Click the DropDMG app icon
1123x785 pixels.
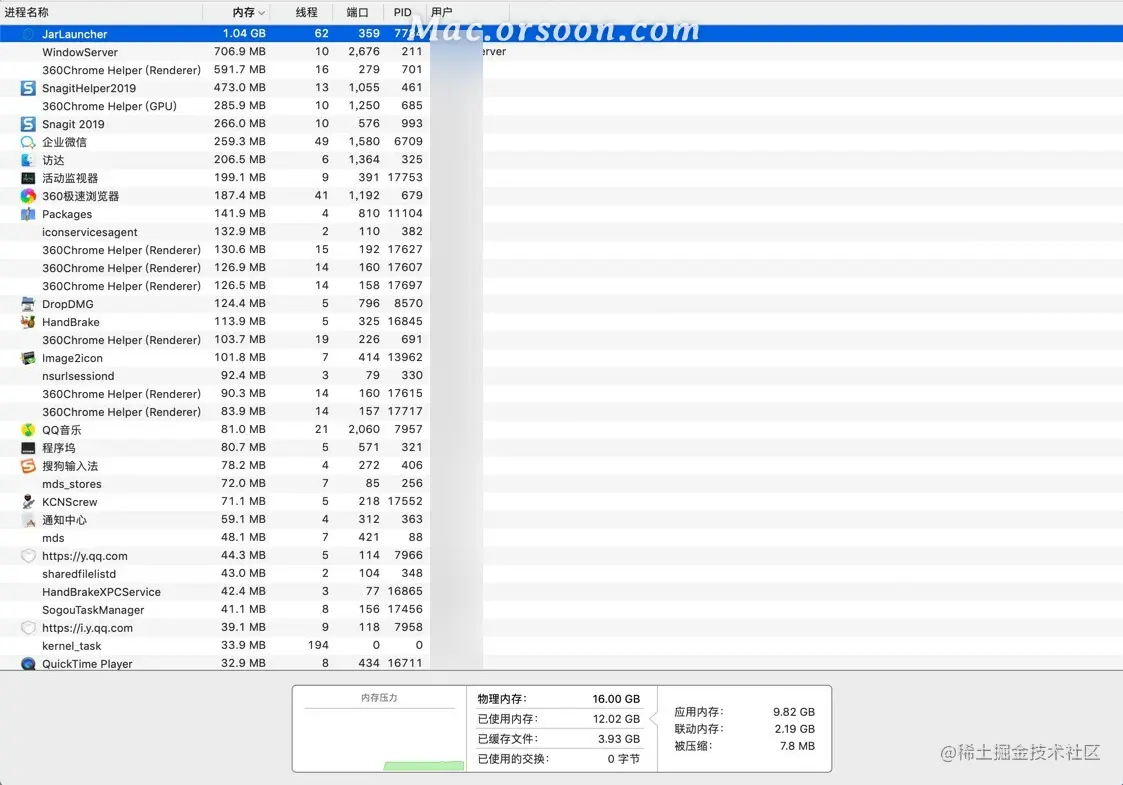(x=28, y=304)
